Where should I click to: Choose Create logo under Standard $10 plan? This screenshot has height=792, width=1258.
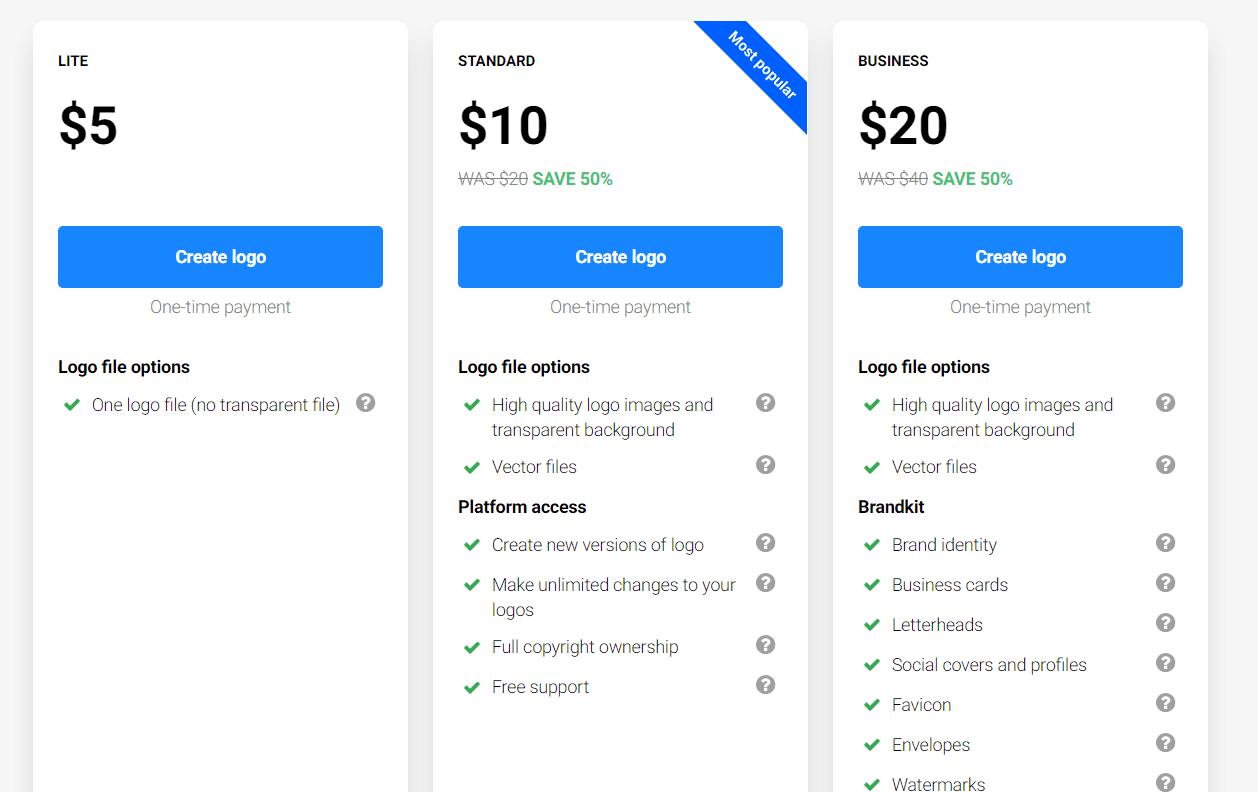pyautogui.click(x=620, y=257)
